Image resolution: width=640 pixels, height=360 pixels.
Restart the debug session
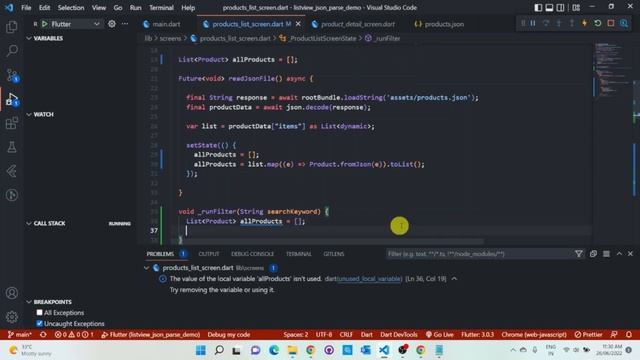tap(598, 23)
